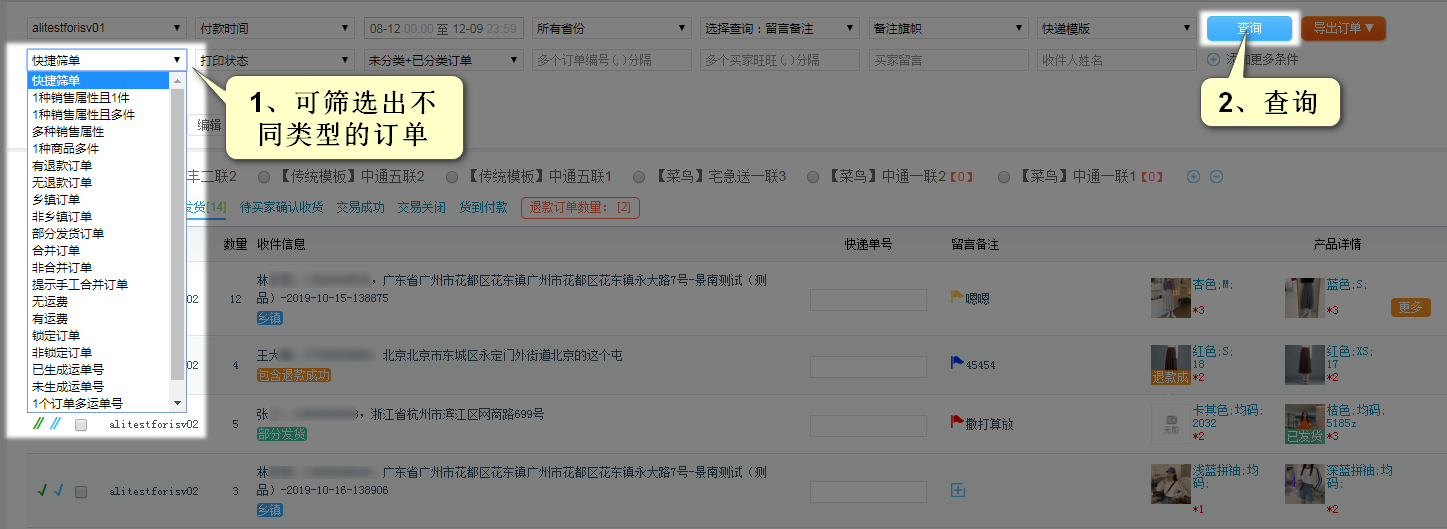Choose 有退款订单 in the filter list
The image size is (1447, 529).
pos(99,165)
